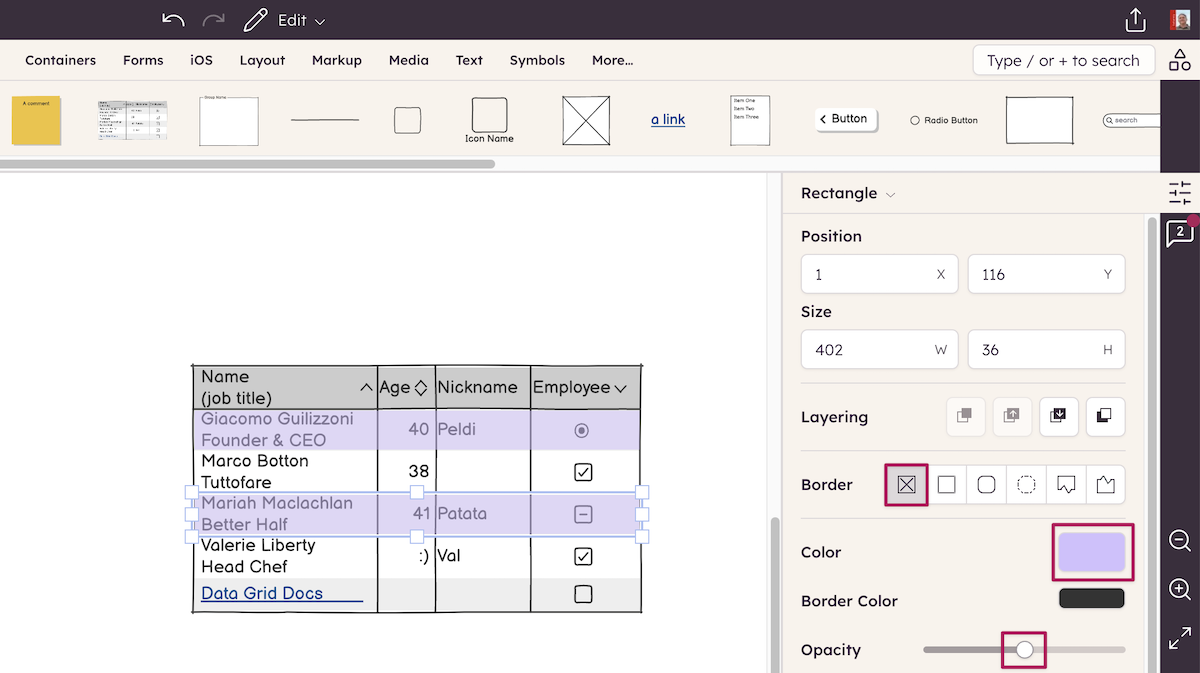Screen dimensions: 1200x673
Task: Open the Comments panel showing 2 comments
Action: 1180,232
